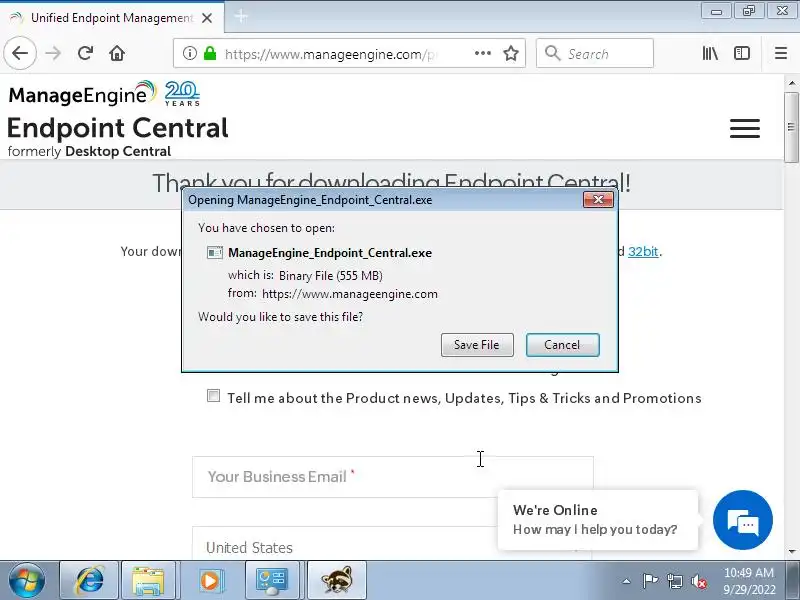
Task: Open the Firefox hamburger menu
Action: click(781, 53)
